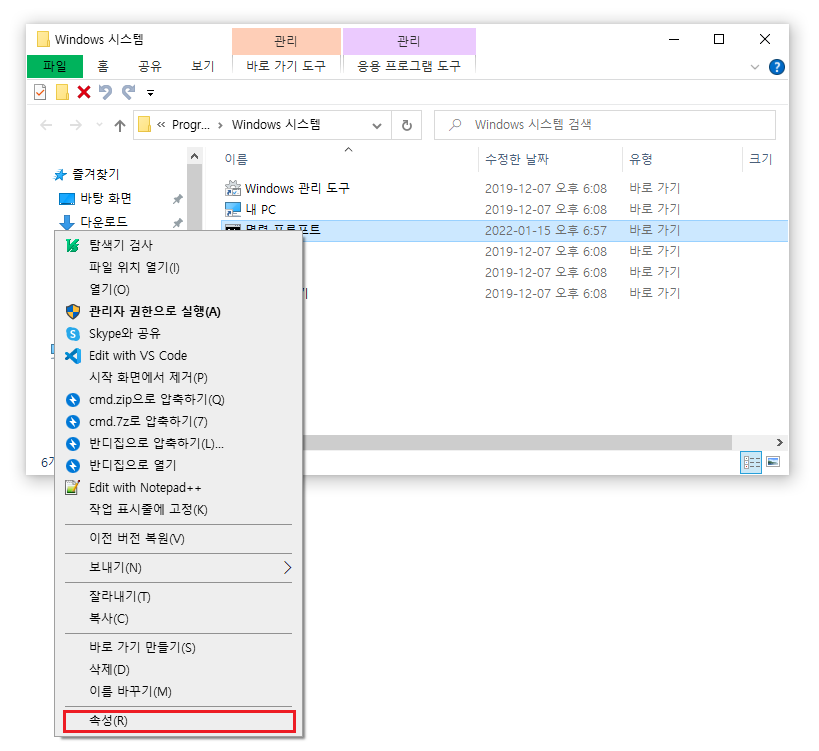Image resolution: width=819 pixels, height=751 pixels.
Task: Select the Windows 관리 도구 shortcut
Action: [297, 188]
